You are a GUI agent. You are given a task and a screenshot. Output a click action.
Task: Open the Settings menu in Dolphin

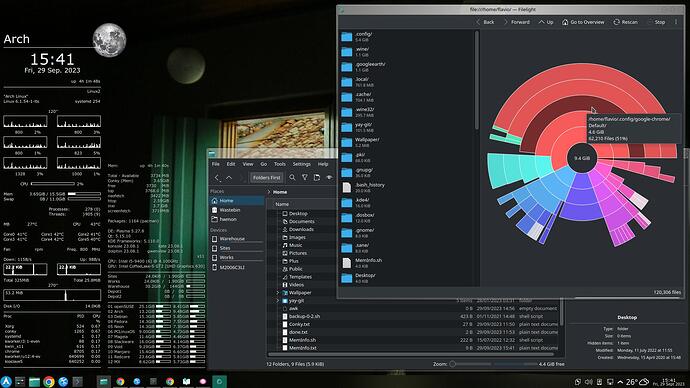tap(301, 164)
